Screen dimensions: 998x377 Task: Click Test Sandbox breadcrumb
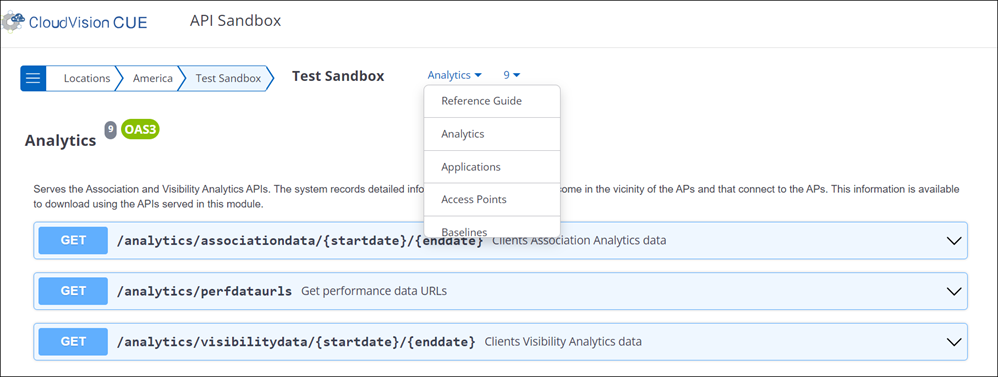tap(228, 78)
